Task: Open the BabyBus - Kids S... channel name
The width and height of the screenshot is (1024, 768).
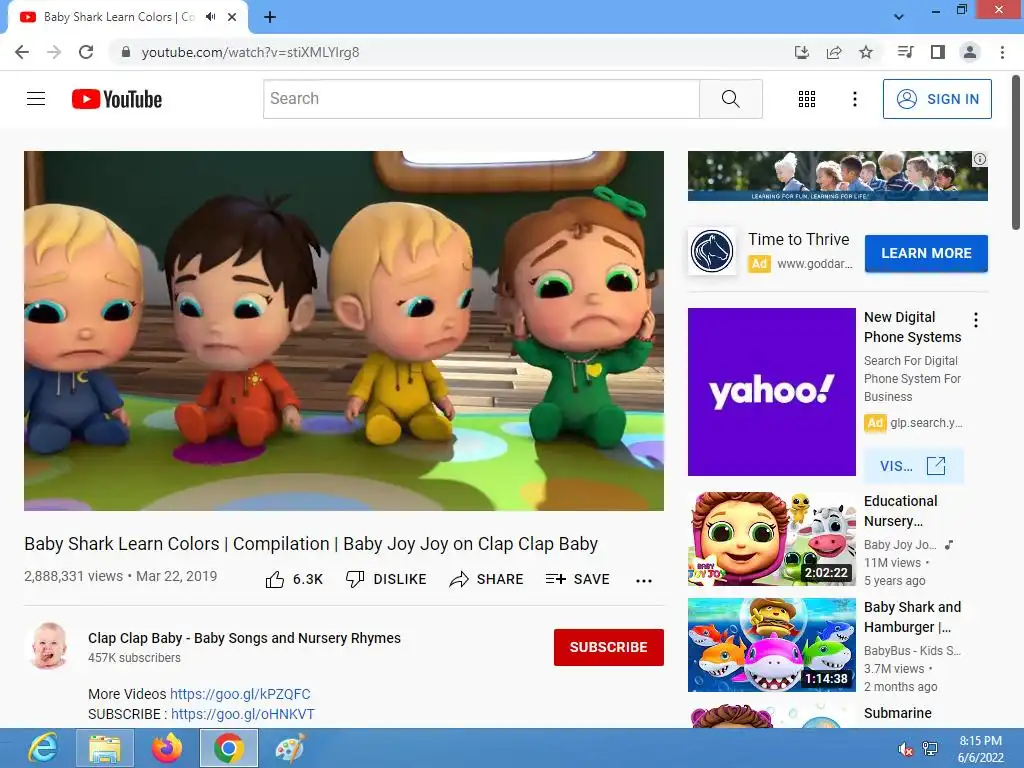Action: (912, 650)
